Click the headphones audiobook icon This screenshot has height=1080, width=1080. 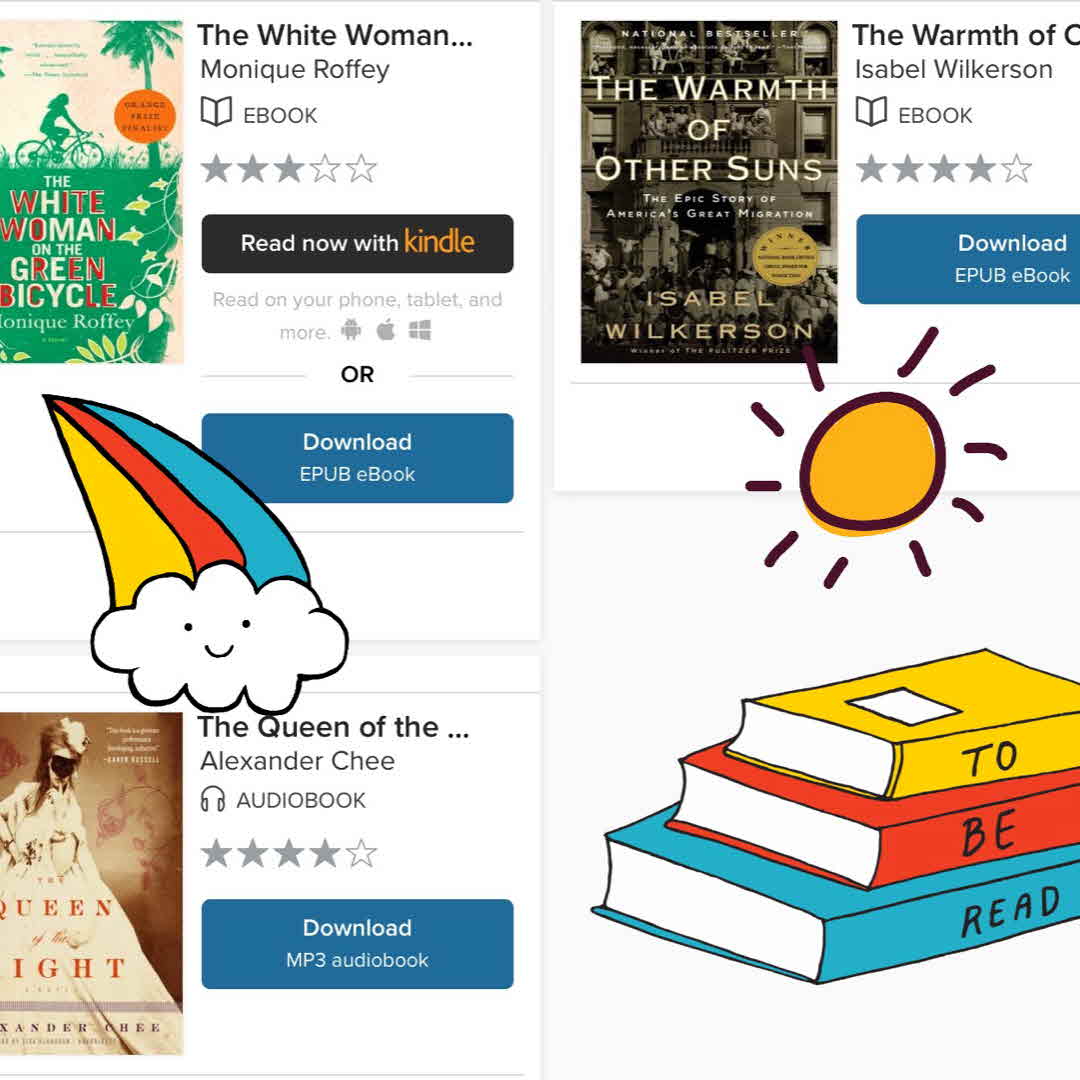[213, 800]
